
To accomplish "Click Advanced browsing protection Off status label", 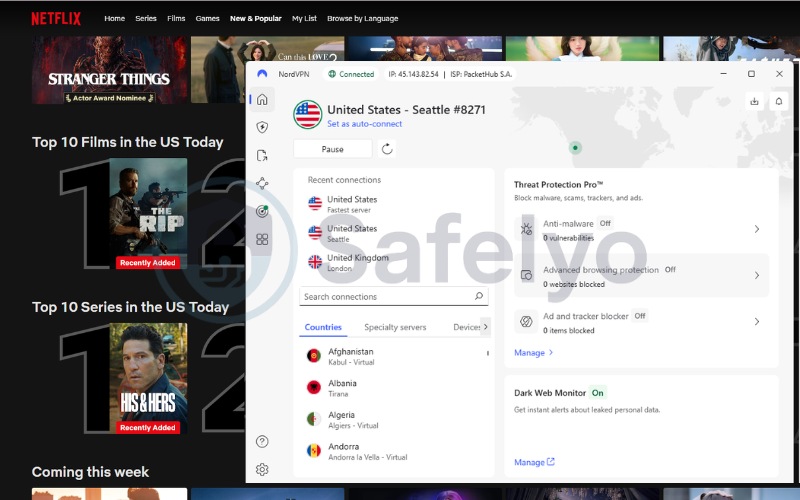I will 670,269.
